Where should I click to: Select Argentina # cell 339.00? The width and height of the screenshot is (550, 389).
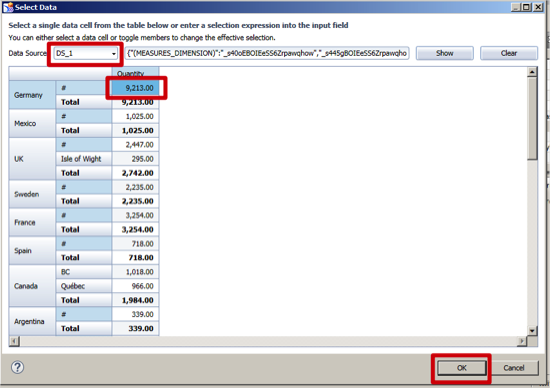click(135, 314)
